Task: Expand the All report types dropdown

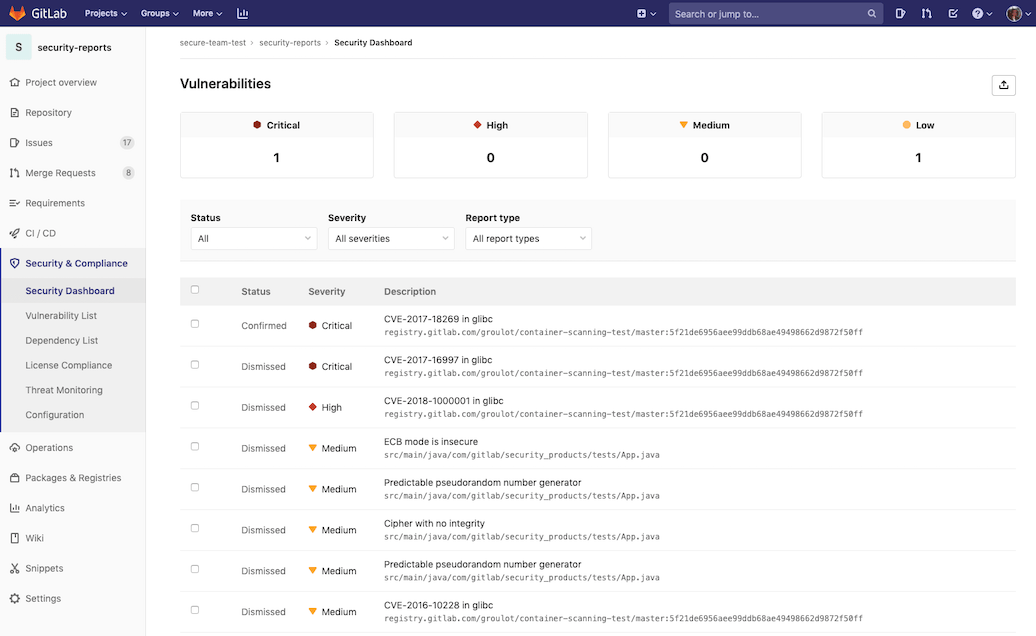Action: [528, 239]
